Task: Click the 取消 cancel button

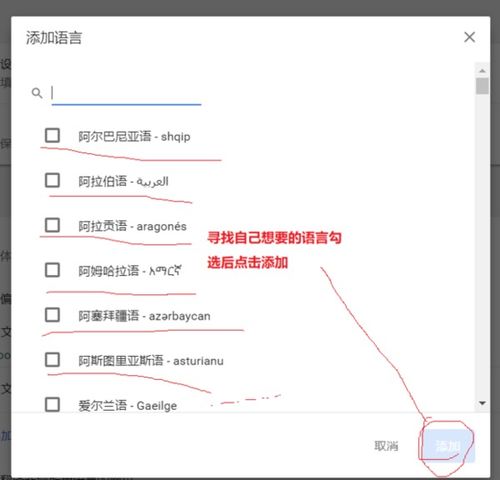Action: coord(386,446)
